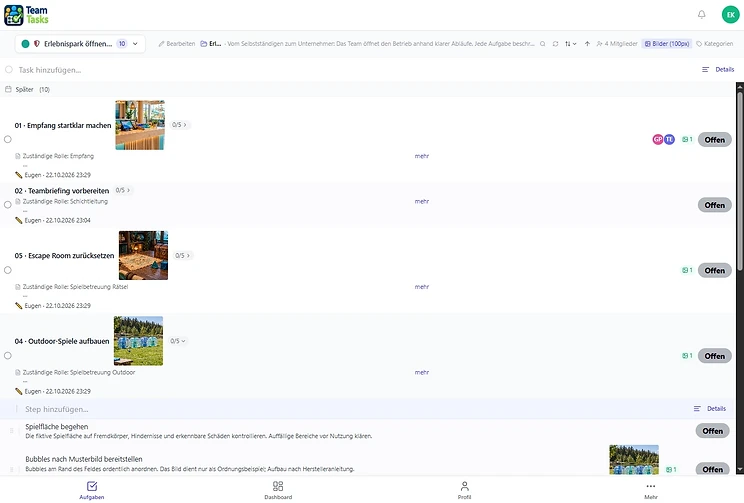The image size is (744, 503).
Task: Click image count icon on Escape Room task
Action: pos(687,270)
